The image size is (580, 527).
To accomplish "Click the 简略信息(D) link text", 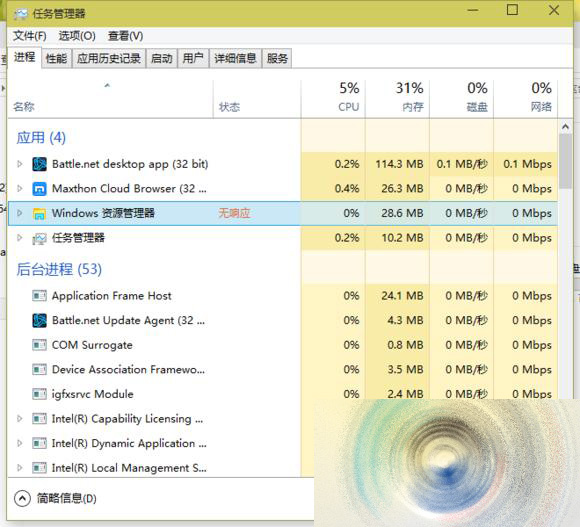I will pos(67,499).
